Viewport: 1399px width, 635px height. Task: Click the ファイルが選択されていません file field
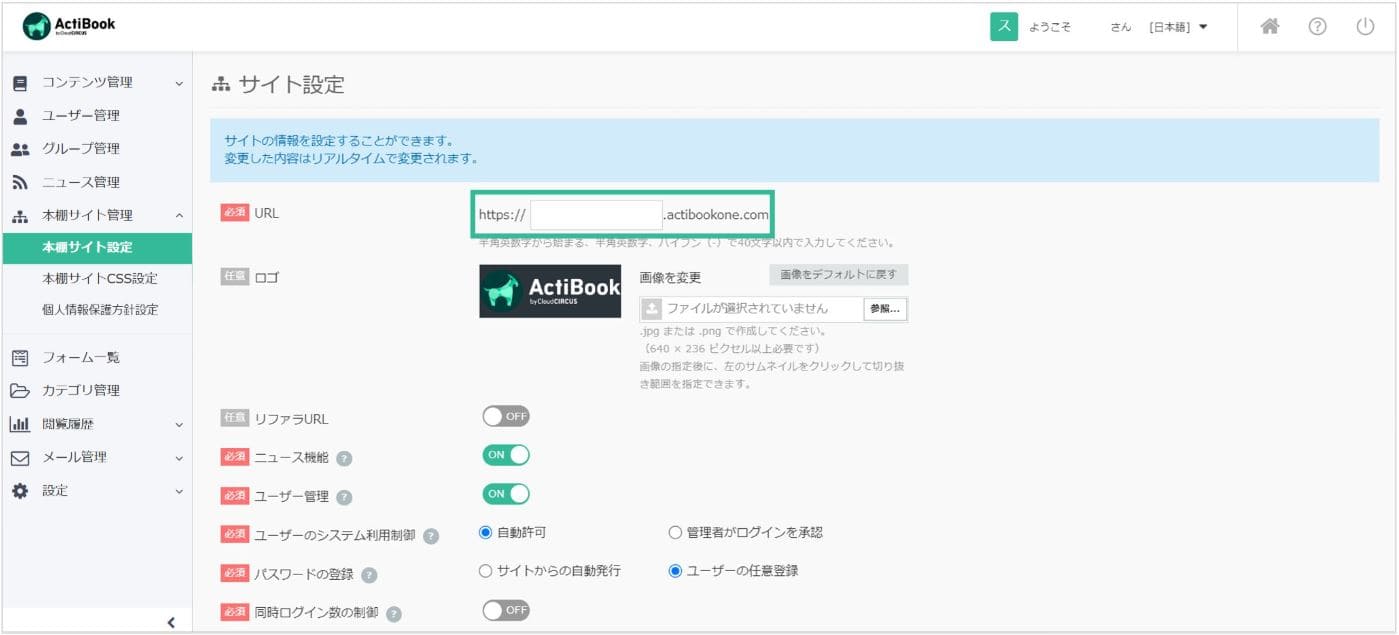[751, 309]
